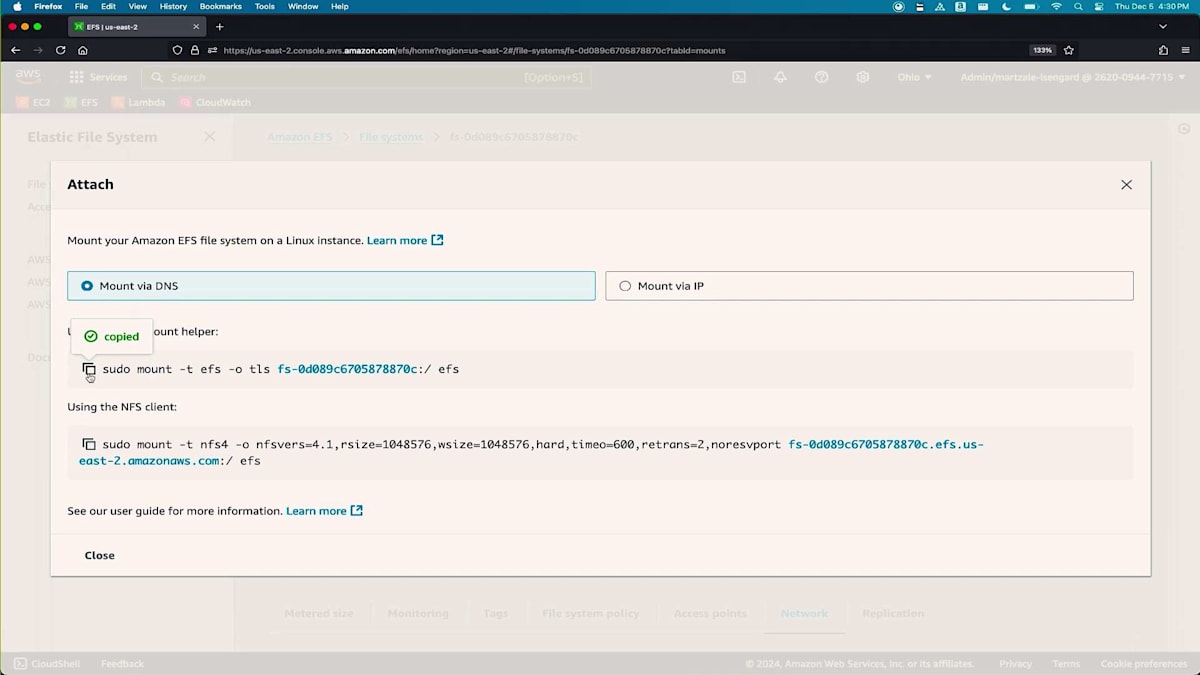Open the Tools menu

264,6
